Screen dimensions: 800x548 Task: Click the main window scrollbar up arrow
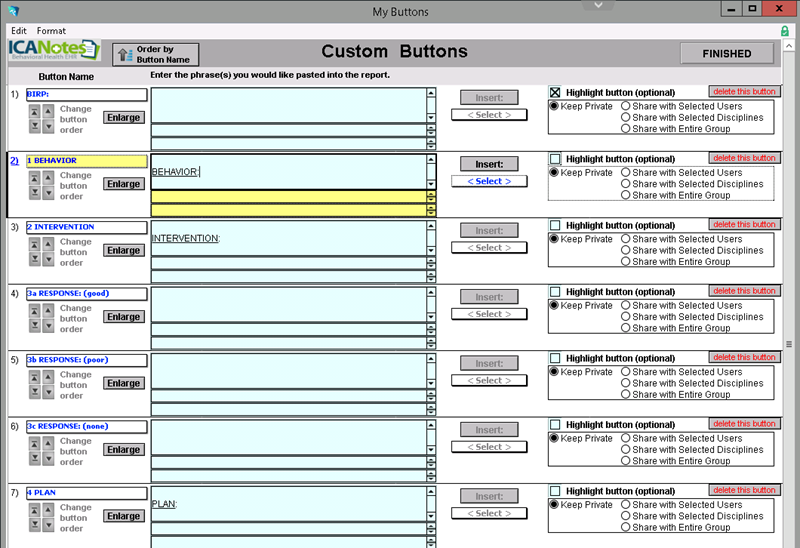[789, 46]
